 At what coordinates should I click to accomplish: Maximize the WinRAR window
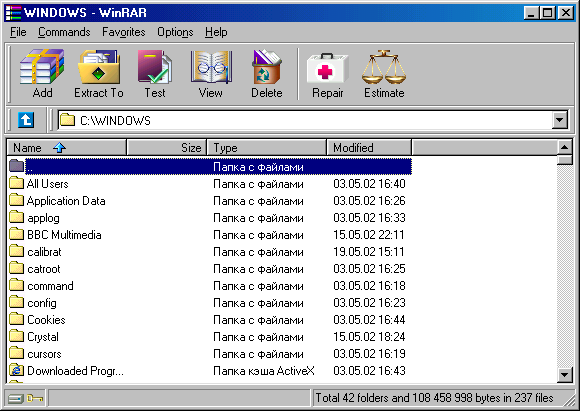point(547,13)
